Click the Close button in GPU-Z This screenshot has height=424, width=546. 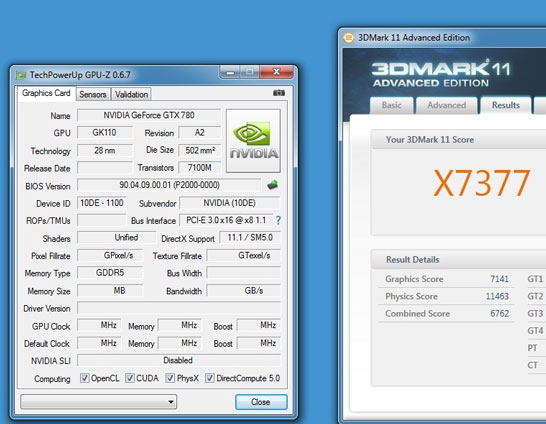261,402
